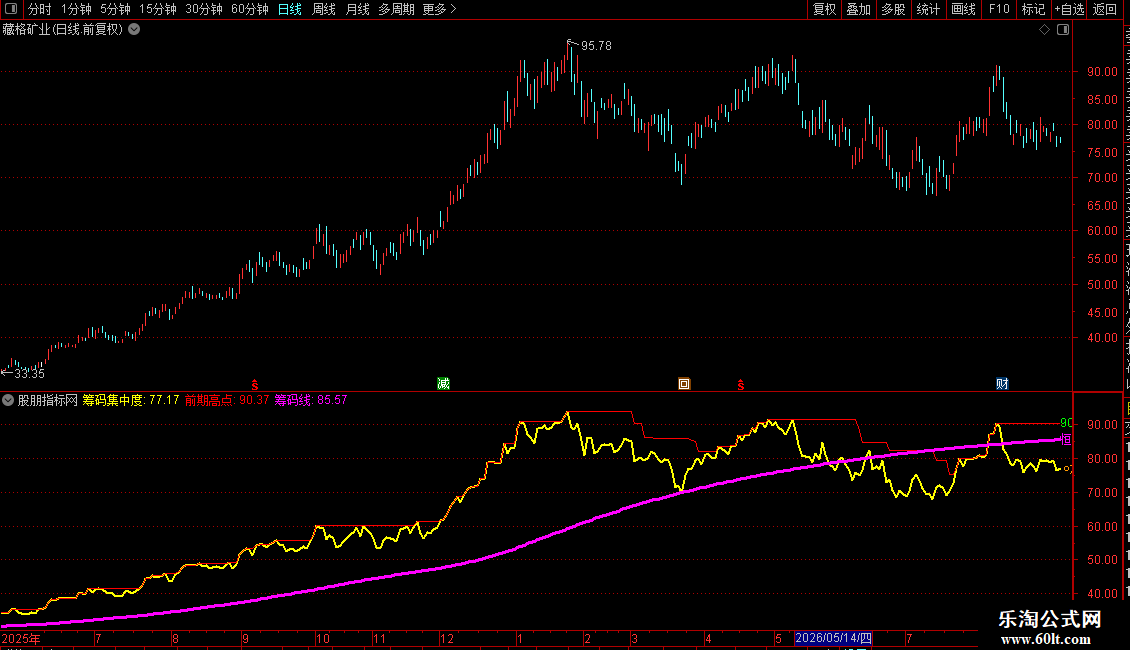Click the 财 financial marker icon
Screen dimensions: 1130x650
(1002, 383)
